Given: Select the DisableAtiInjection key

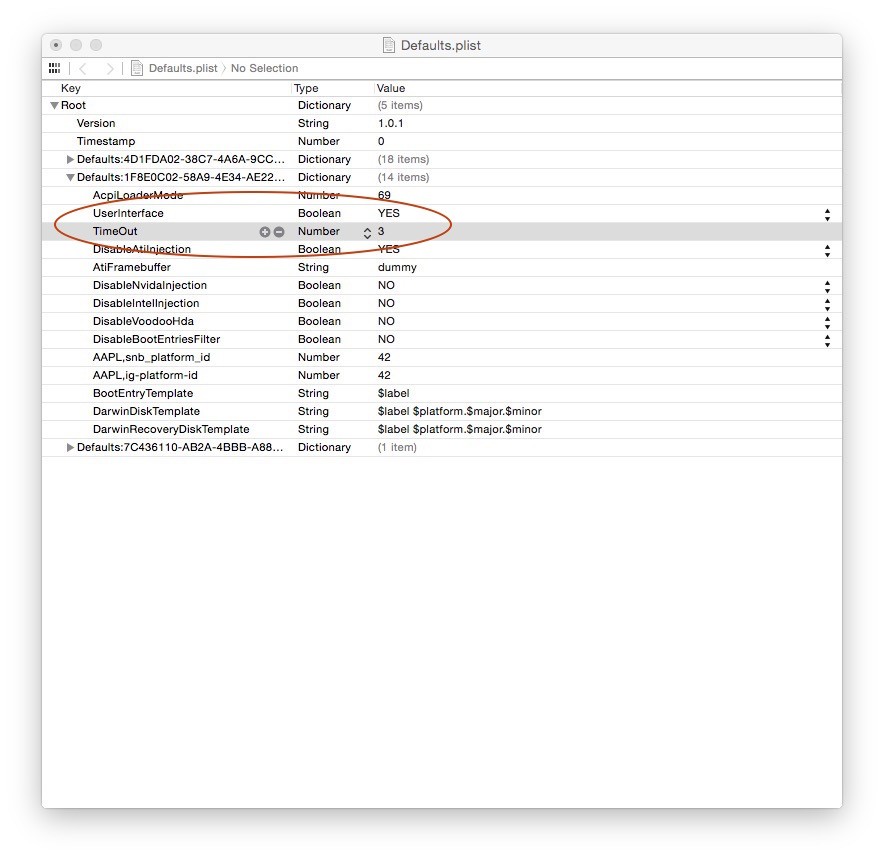Looking at the screenshot, I should tap(142, 250).
